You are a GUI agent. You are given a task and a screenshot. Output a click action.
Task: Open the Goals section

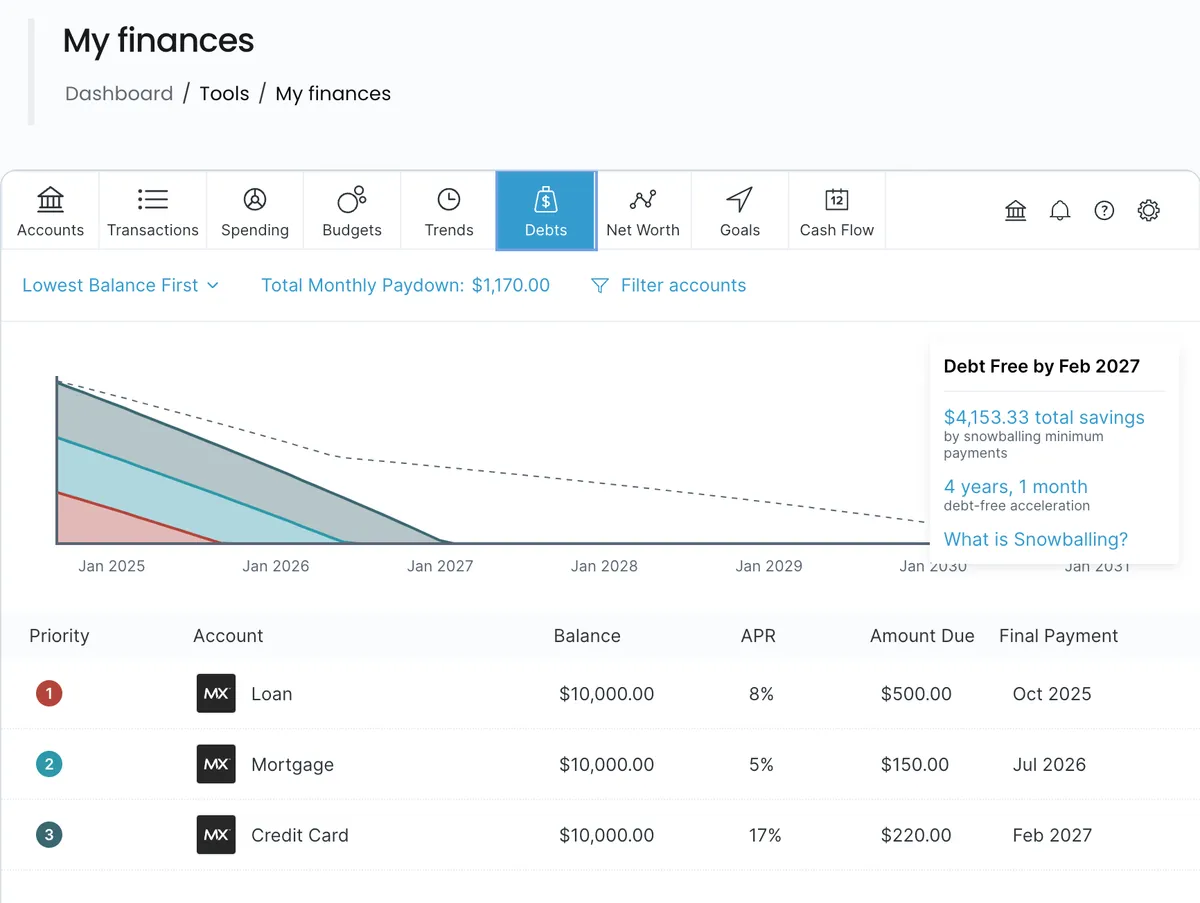[x=739, y=210]
